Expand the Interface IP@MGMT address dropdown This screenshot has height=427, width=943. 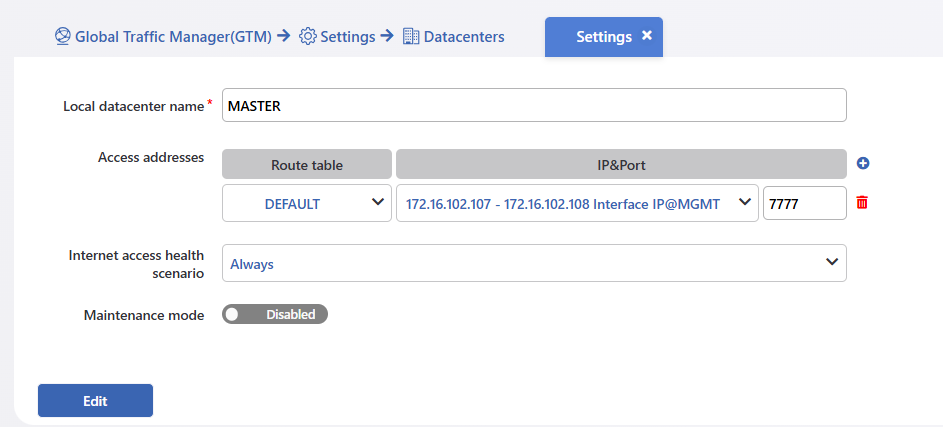coord(577,203)
